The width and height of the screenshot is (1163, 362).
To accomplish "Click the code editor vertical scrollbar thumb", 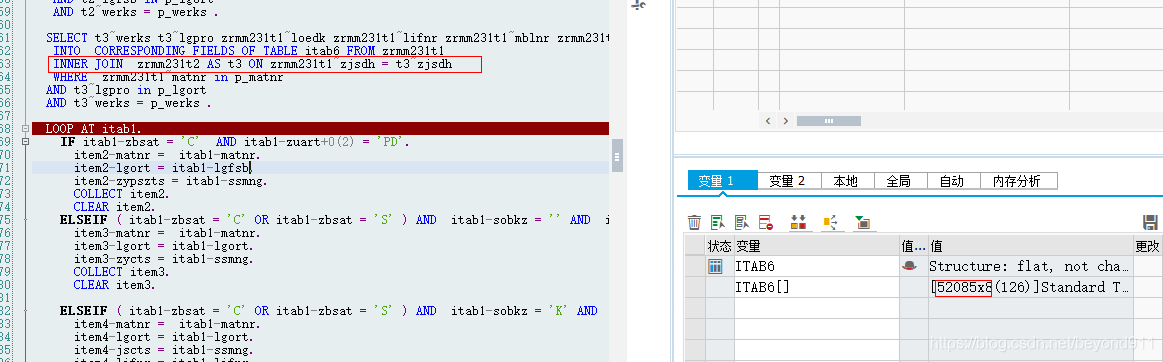I will (616, 156).
